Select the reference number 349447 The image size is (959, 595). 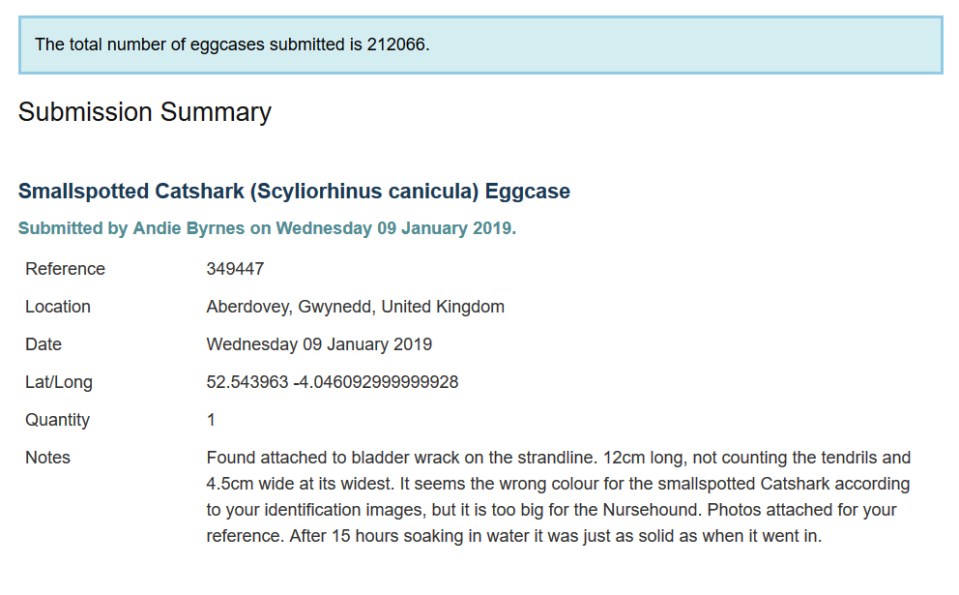tap(235, 269)
